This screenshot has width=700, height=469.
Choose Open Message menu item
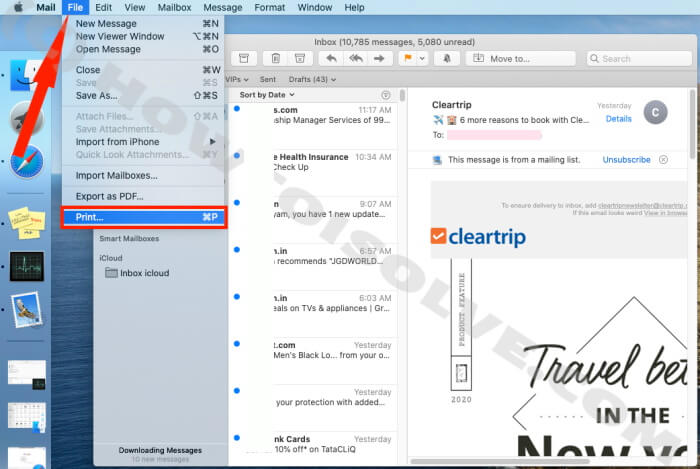pos(144,49)
